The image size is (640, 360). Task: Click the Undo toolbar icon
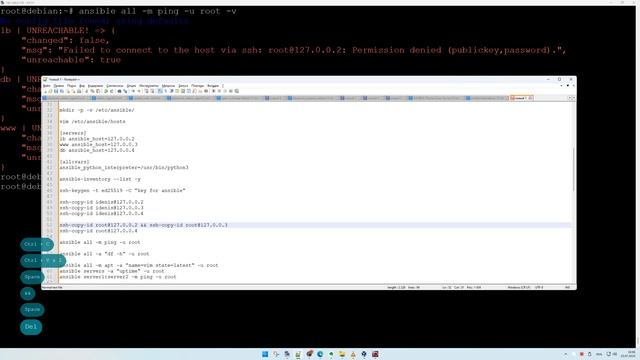click(106, 91)
